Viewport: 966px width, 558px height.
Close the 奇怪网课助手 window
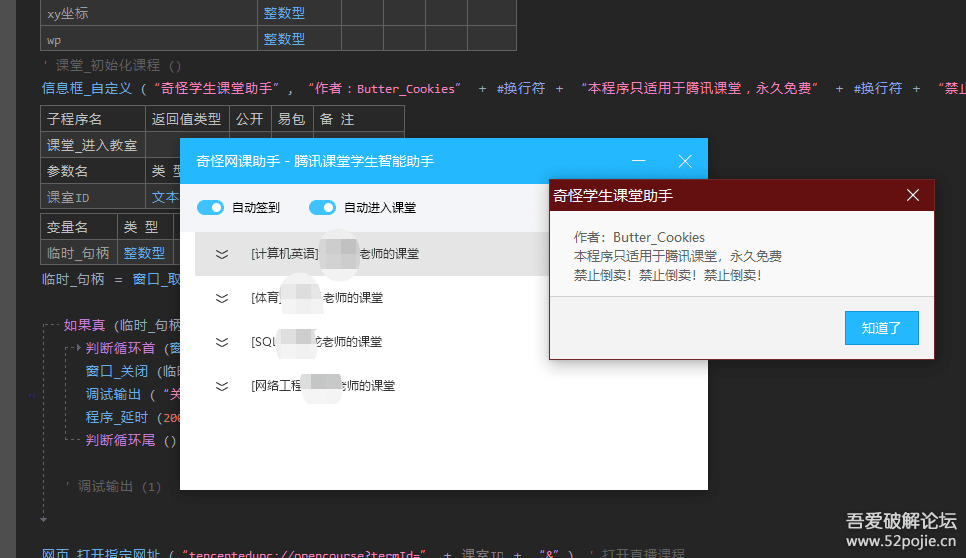[685, 161]
